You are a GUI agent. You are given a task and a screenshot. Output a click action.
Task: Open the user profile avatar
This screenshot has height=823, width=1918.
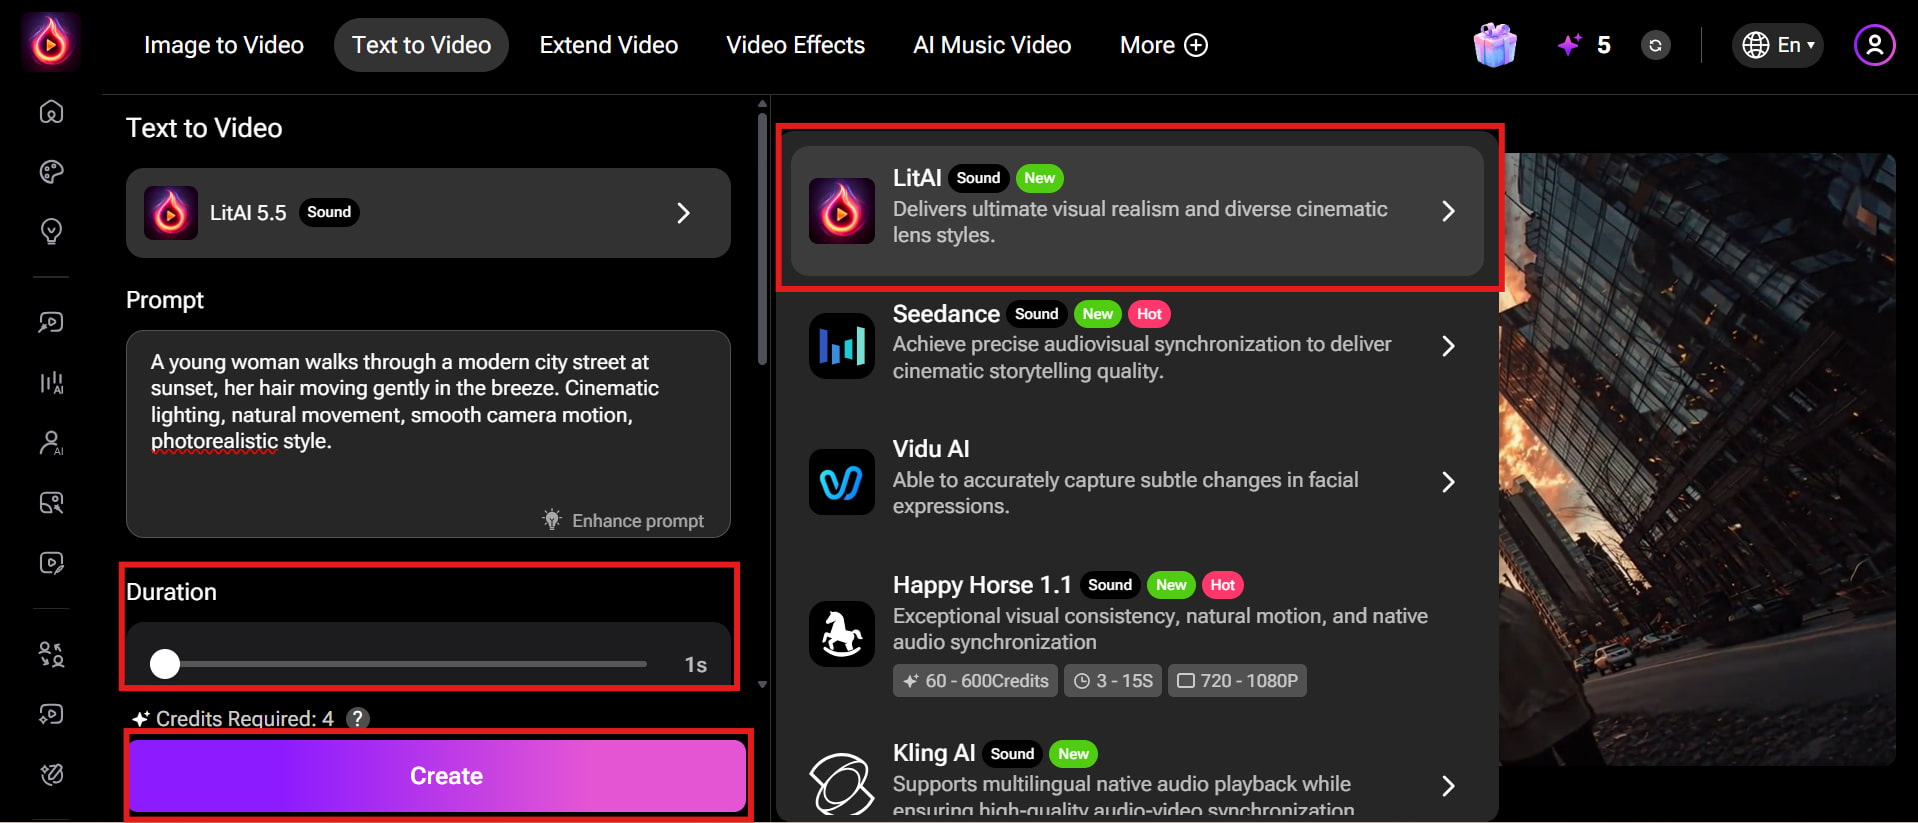pos(1874,45)
